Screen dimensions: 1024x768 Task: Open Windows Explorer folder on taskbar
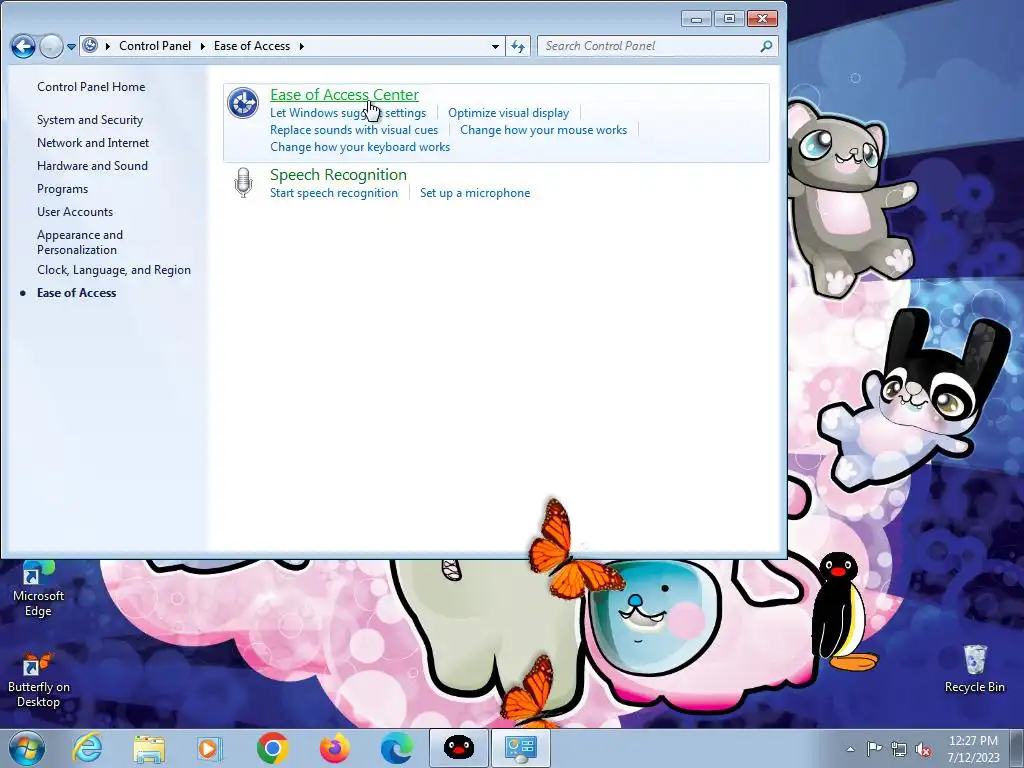pos(149,748)
